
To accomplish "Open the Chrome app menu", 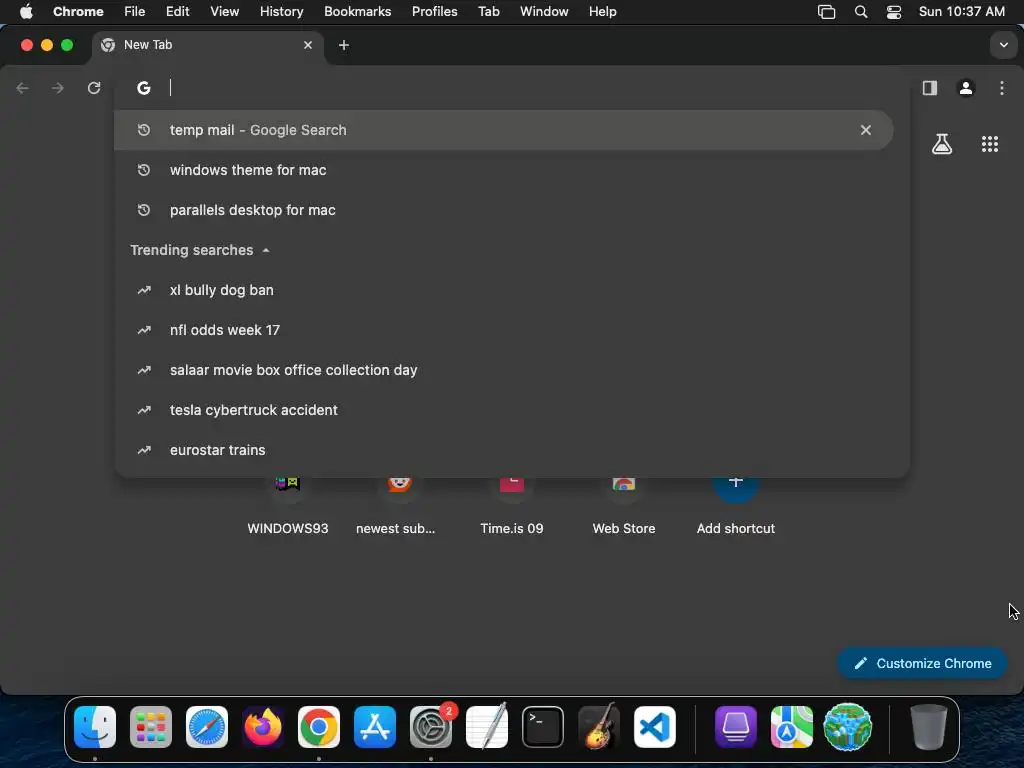I will pos(78,12).
